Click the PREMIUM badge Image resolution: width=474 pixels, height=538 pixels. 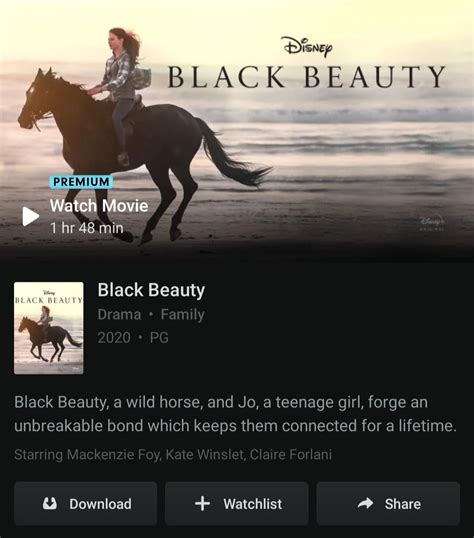(x=81, y=182)
